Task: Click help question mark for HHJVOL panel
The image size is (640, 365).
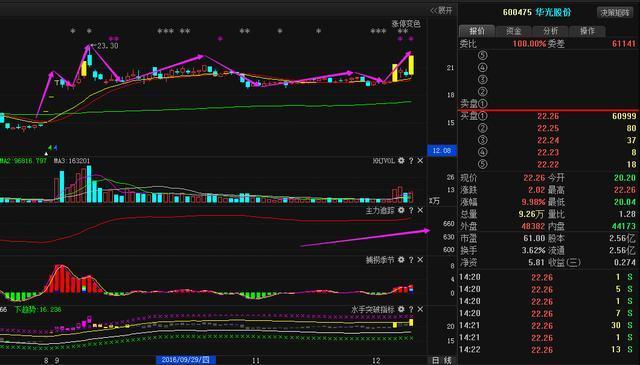Action: [x=411, y=161]
